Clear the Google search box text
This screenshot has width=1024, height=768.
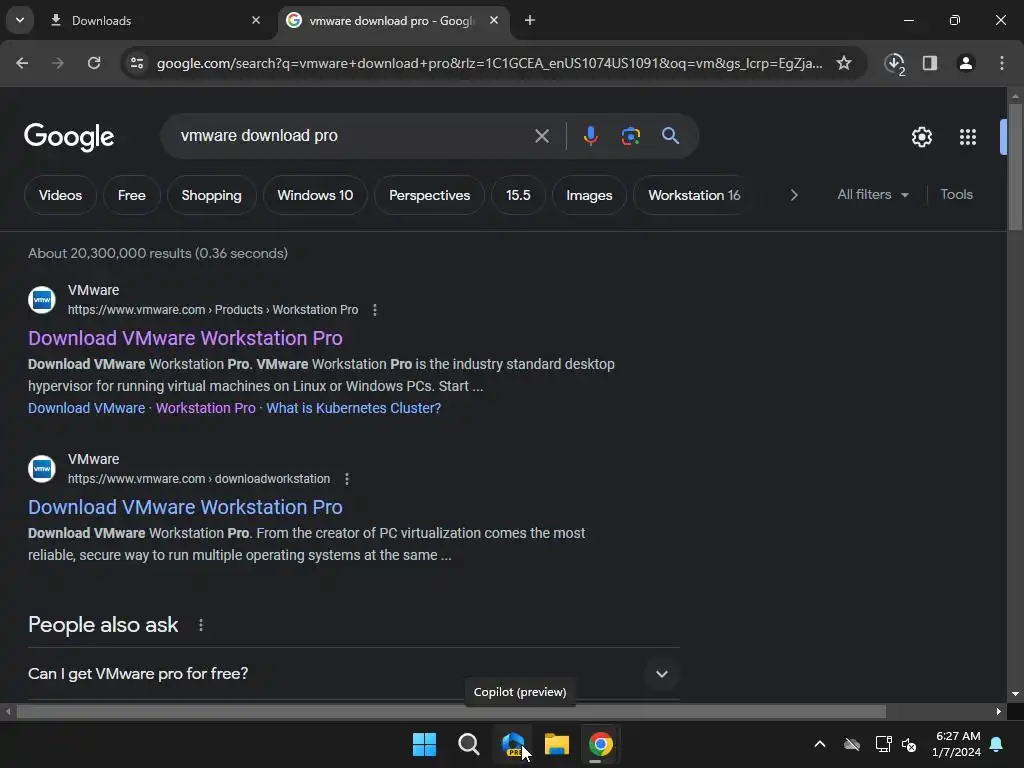click(541, 136)
